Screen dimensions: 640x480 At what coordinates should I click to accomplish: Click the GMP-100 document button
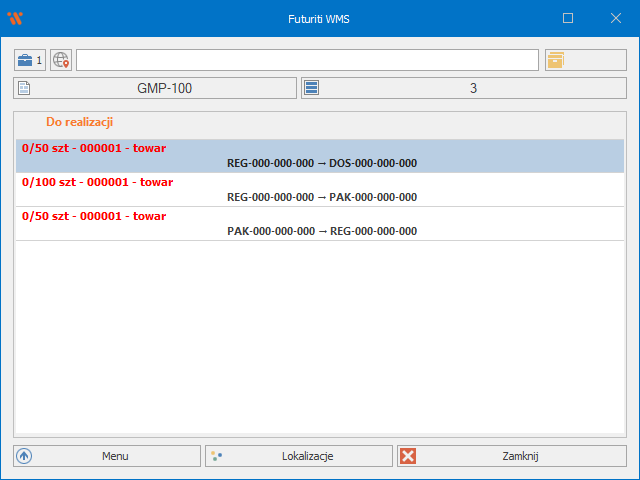pyautogui.click(x=164, y=88)
